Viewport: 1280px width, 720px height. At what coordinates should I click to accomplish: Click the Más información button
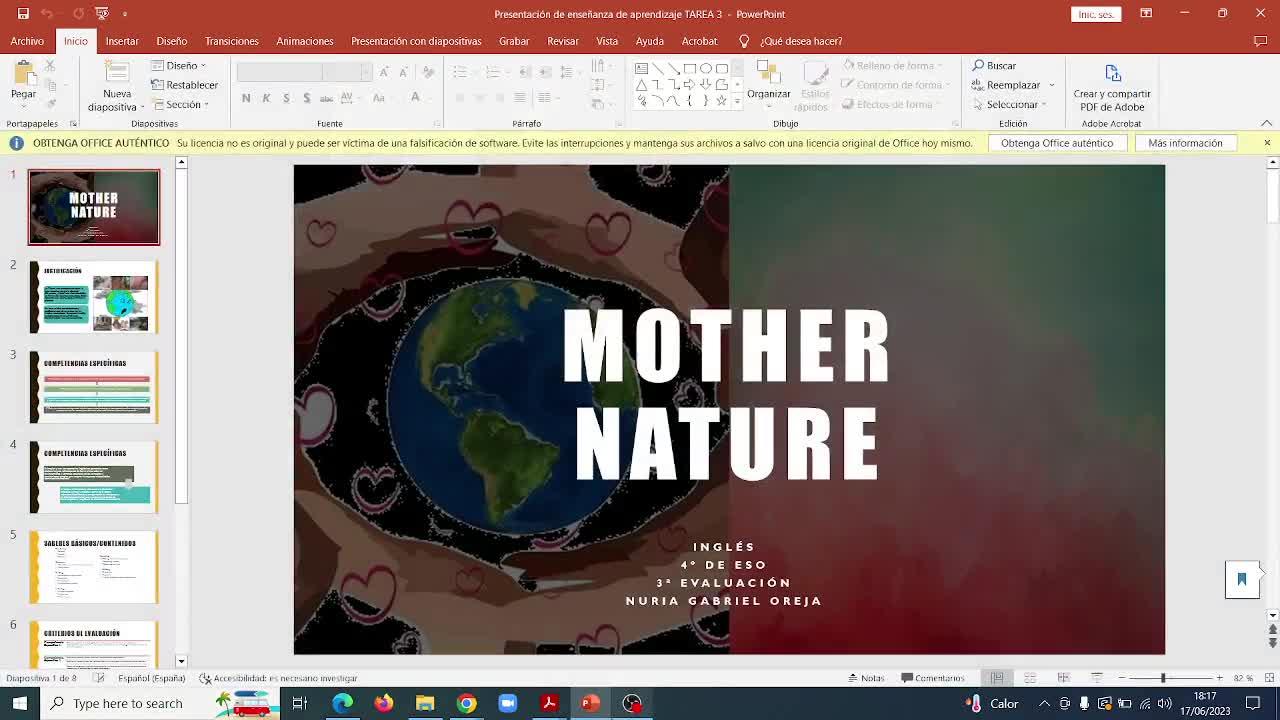[1185, 143]
